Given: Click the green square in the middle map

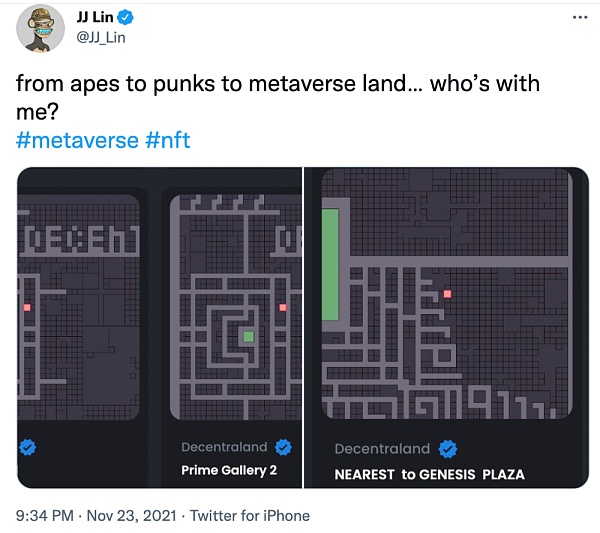Looking at the screenshot, I should coord(248,337).
